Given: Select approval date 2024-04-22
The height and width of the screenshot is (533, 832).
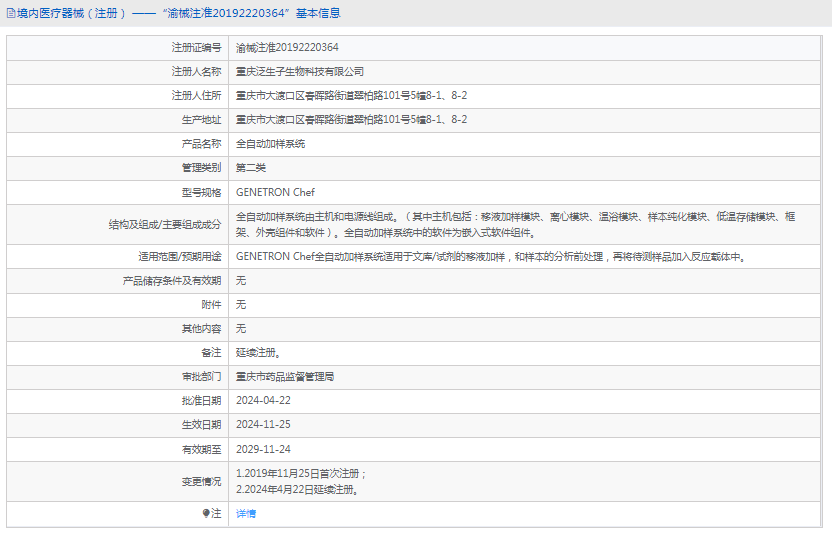Looking at the screenshot, I should click(x=263, y=400).
